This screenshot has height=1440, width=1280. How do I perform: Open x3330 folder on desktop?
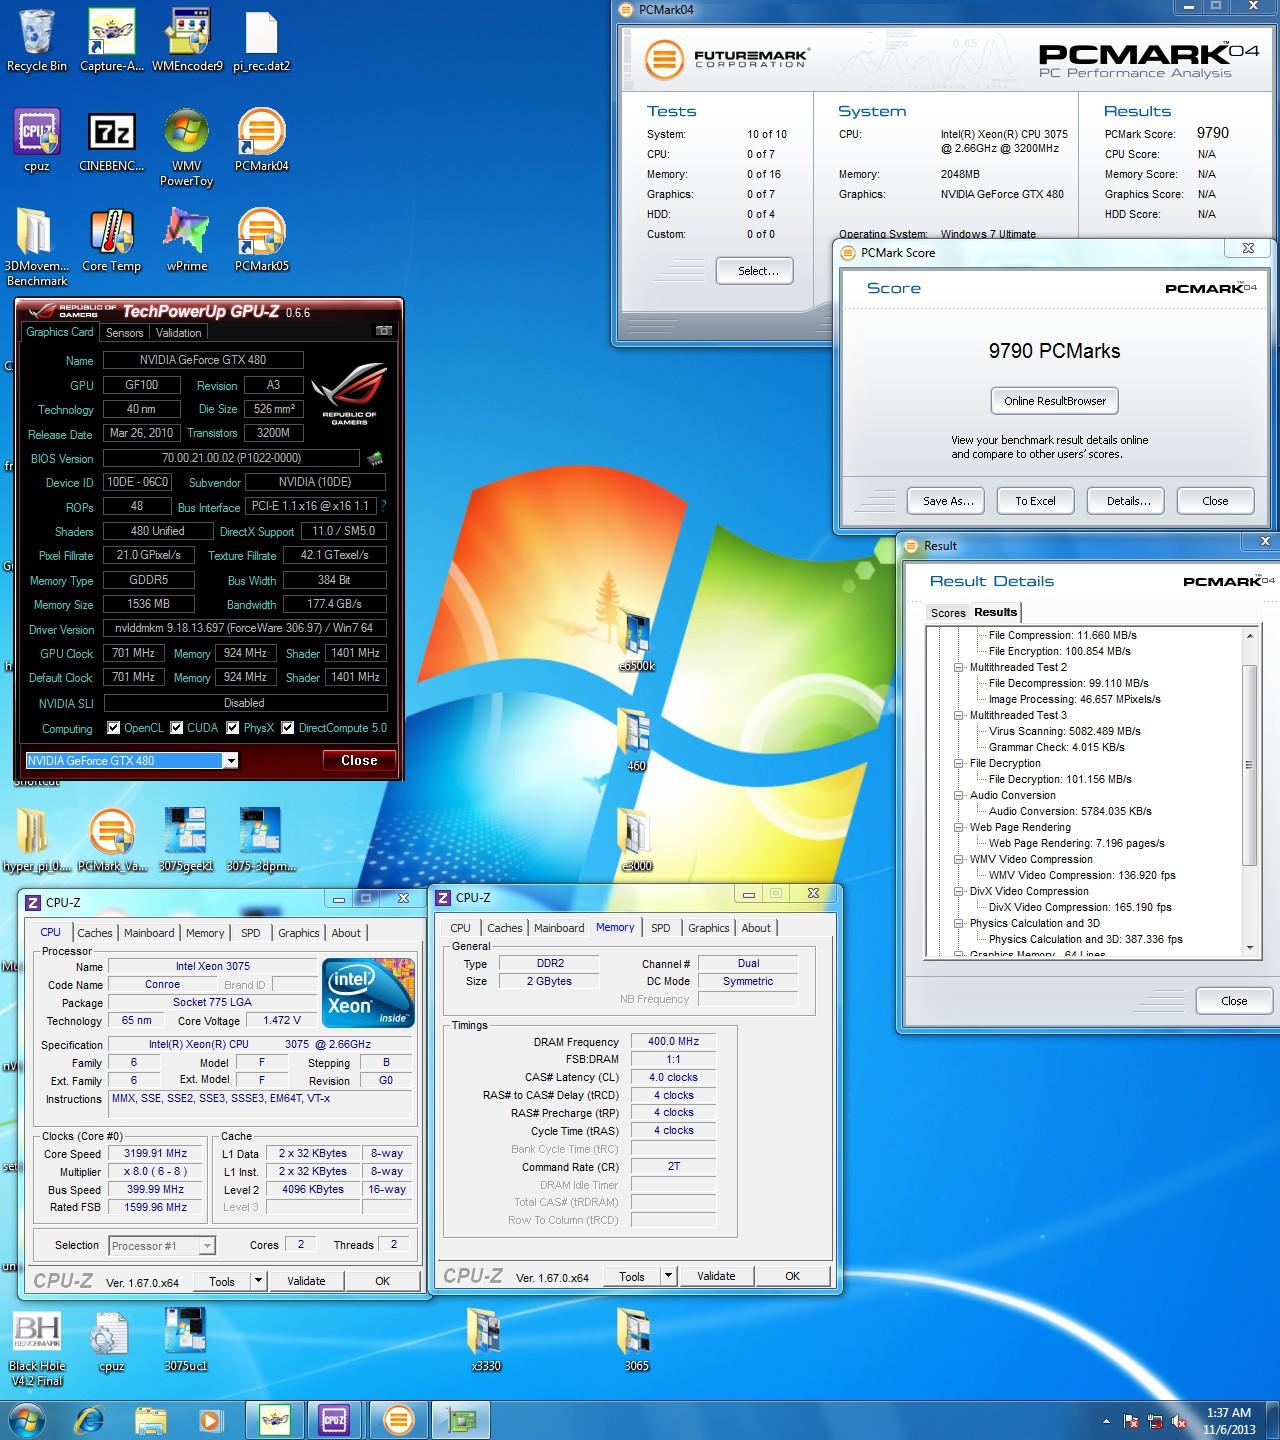tap(486, 1340)
